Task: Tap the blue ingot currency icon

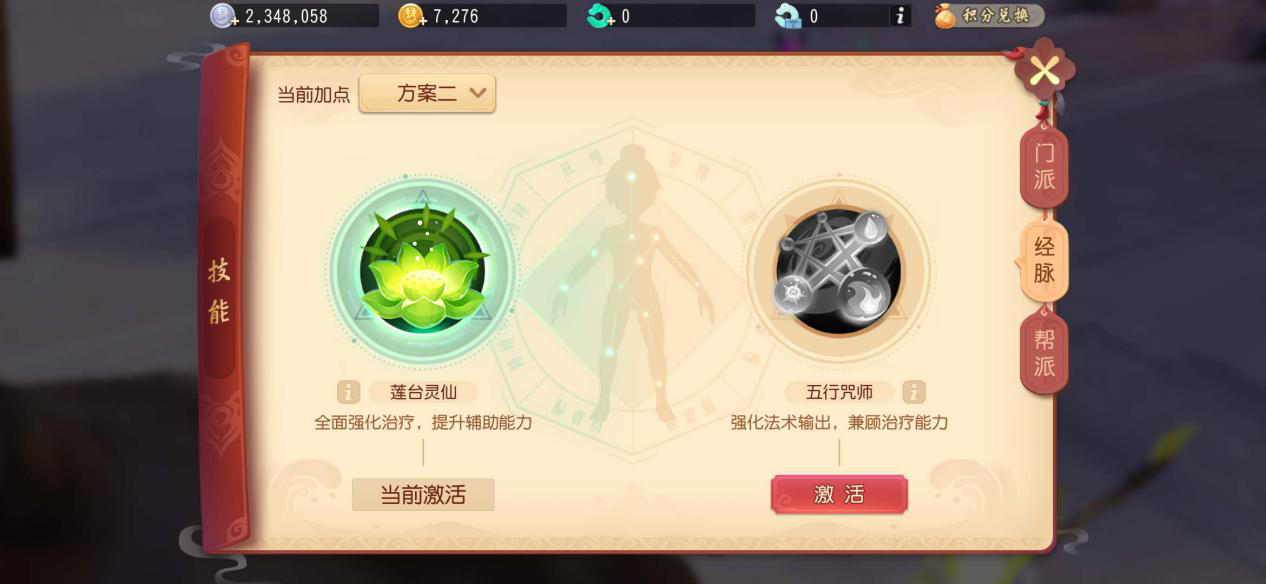Action: click(788, 16)
